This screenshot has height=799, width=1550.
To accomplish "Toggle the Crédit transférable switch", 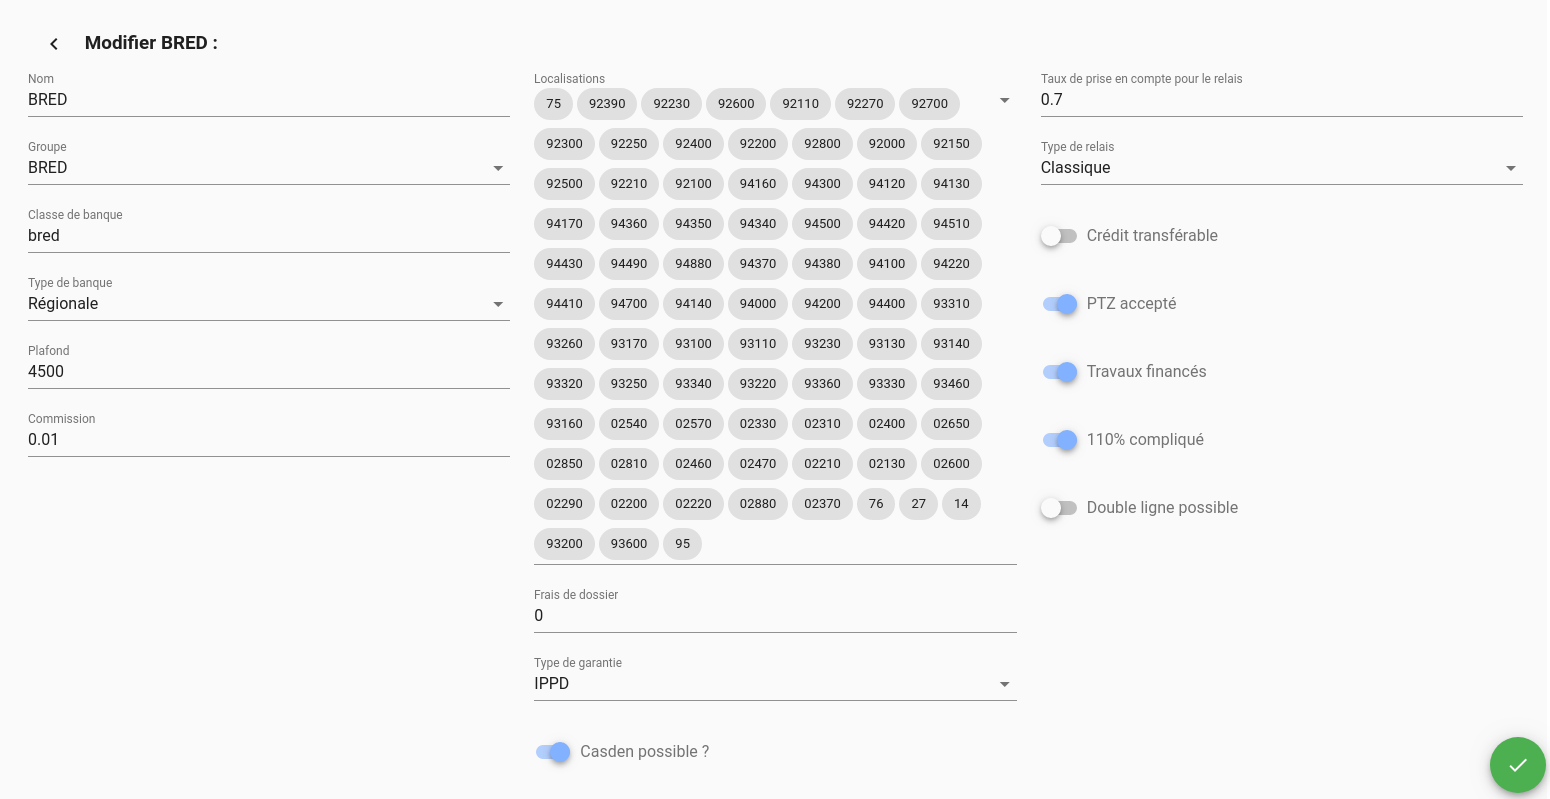I will [x=1059, y=236].
